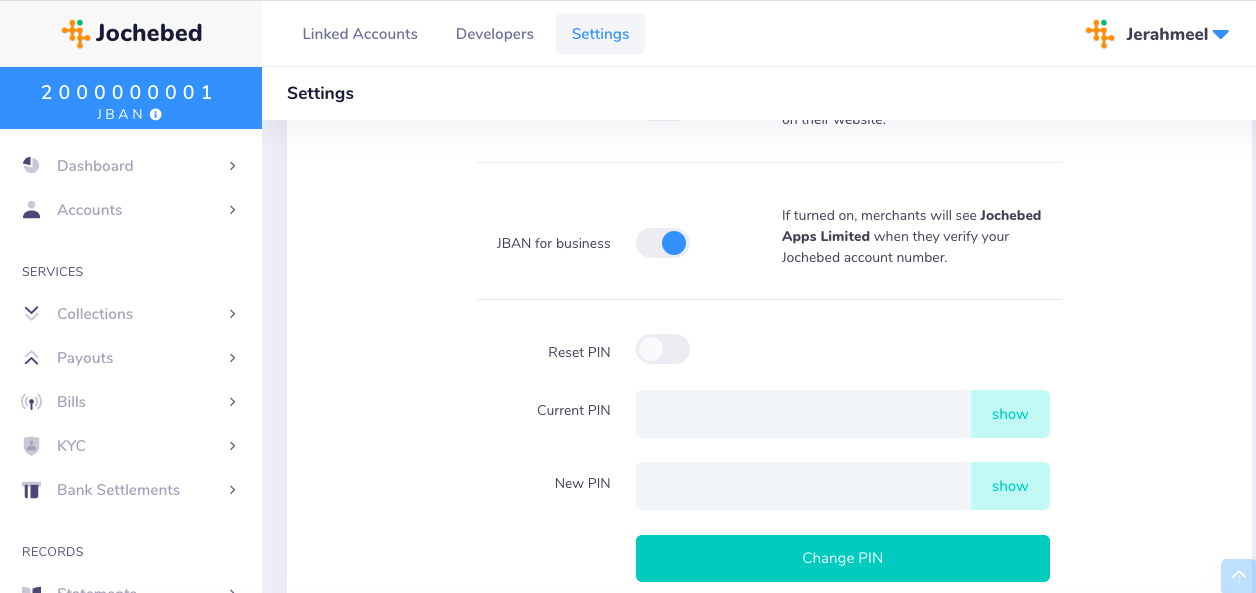The height and width of the screenshot is (593, 1256).
Task: Show the Current PIN value
Action: coord(1010,414)
